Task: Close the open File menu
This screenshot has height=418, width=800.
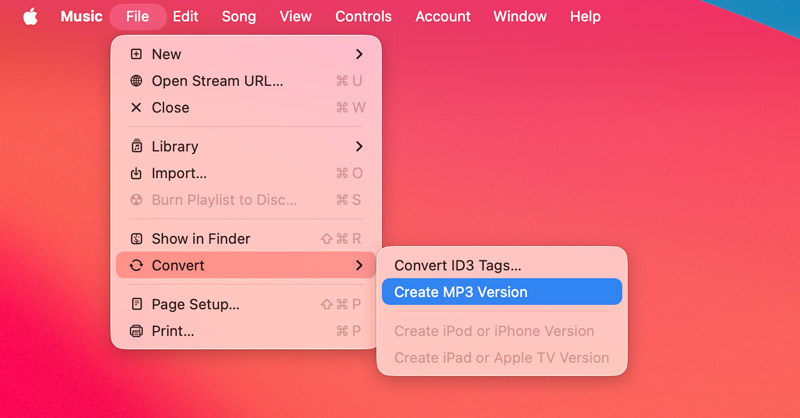Action: pyautogui.click(x=138, y=16)
